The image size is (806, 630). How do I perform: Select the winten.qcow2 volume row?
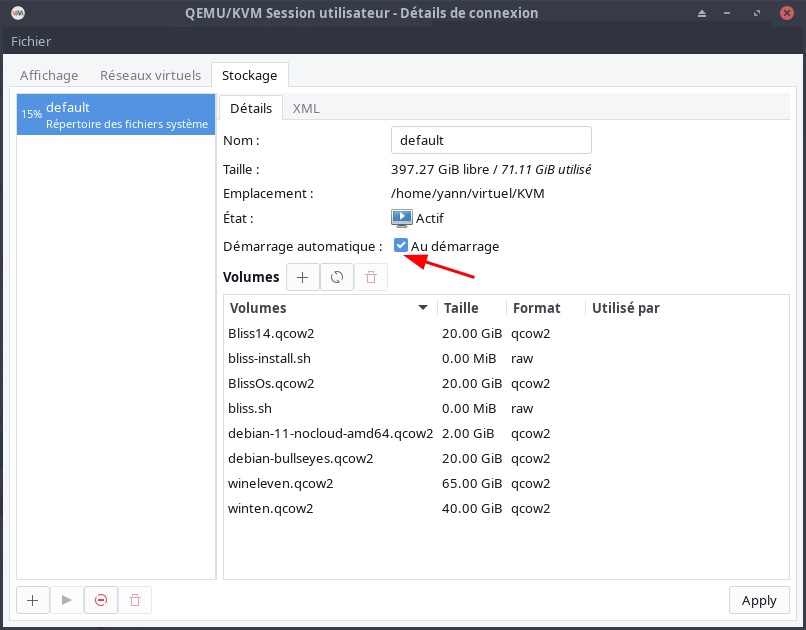coord(271,508)
